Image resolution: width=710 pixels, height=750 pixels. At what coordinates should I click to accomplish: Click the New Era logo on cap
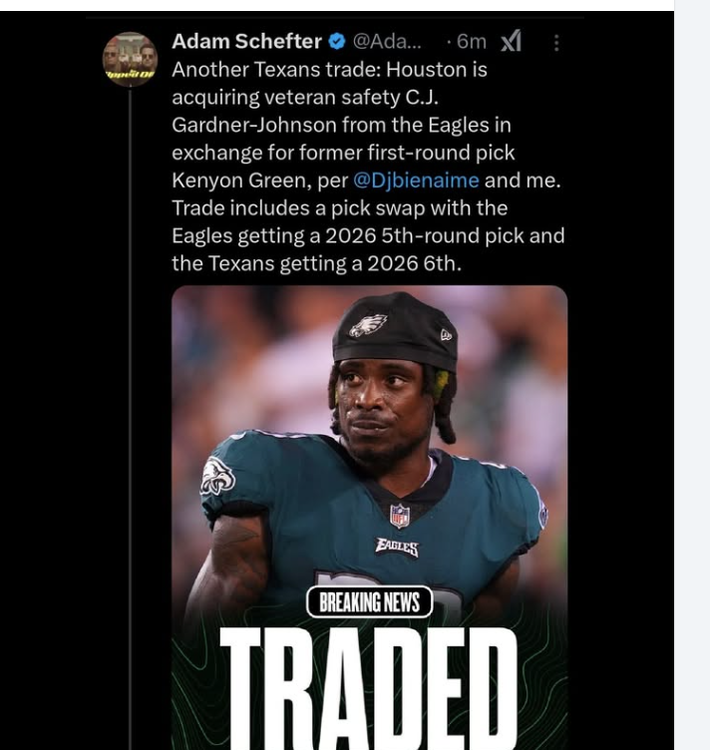(x=446, y=335)
